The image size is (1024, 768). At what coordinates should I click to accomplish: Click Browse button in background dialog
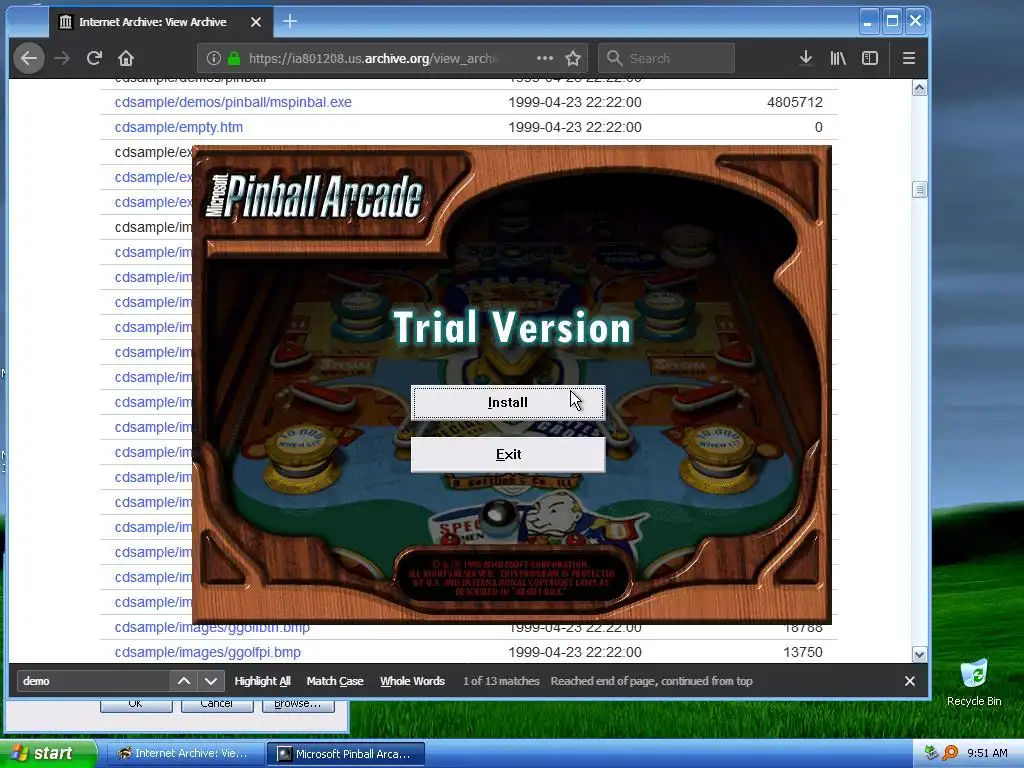[298, 705]
